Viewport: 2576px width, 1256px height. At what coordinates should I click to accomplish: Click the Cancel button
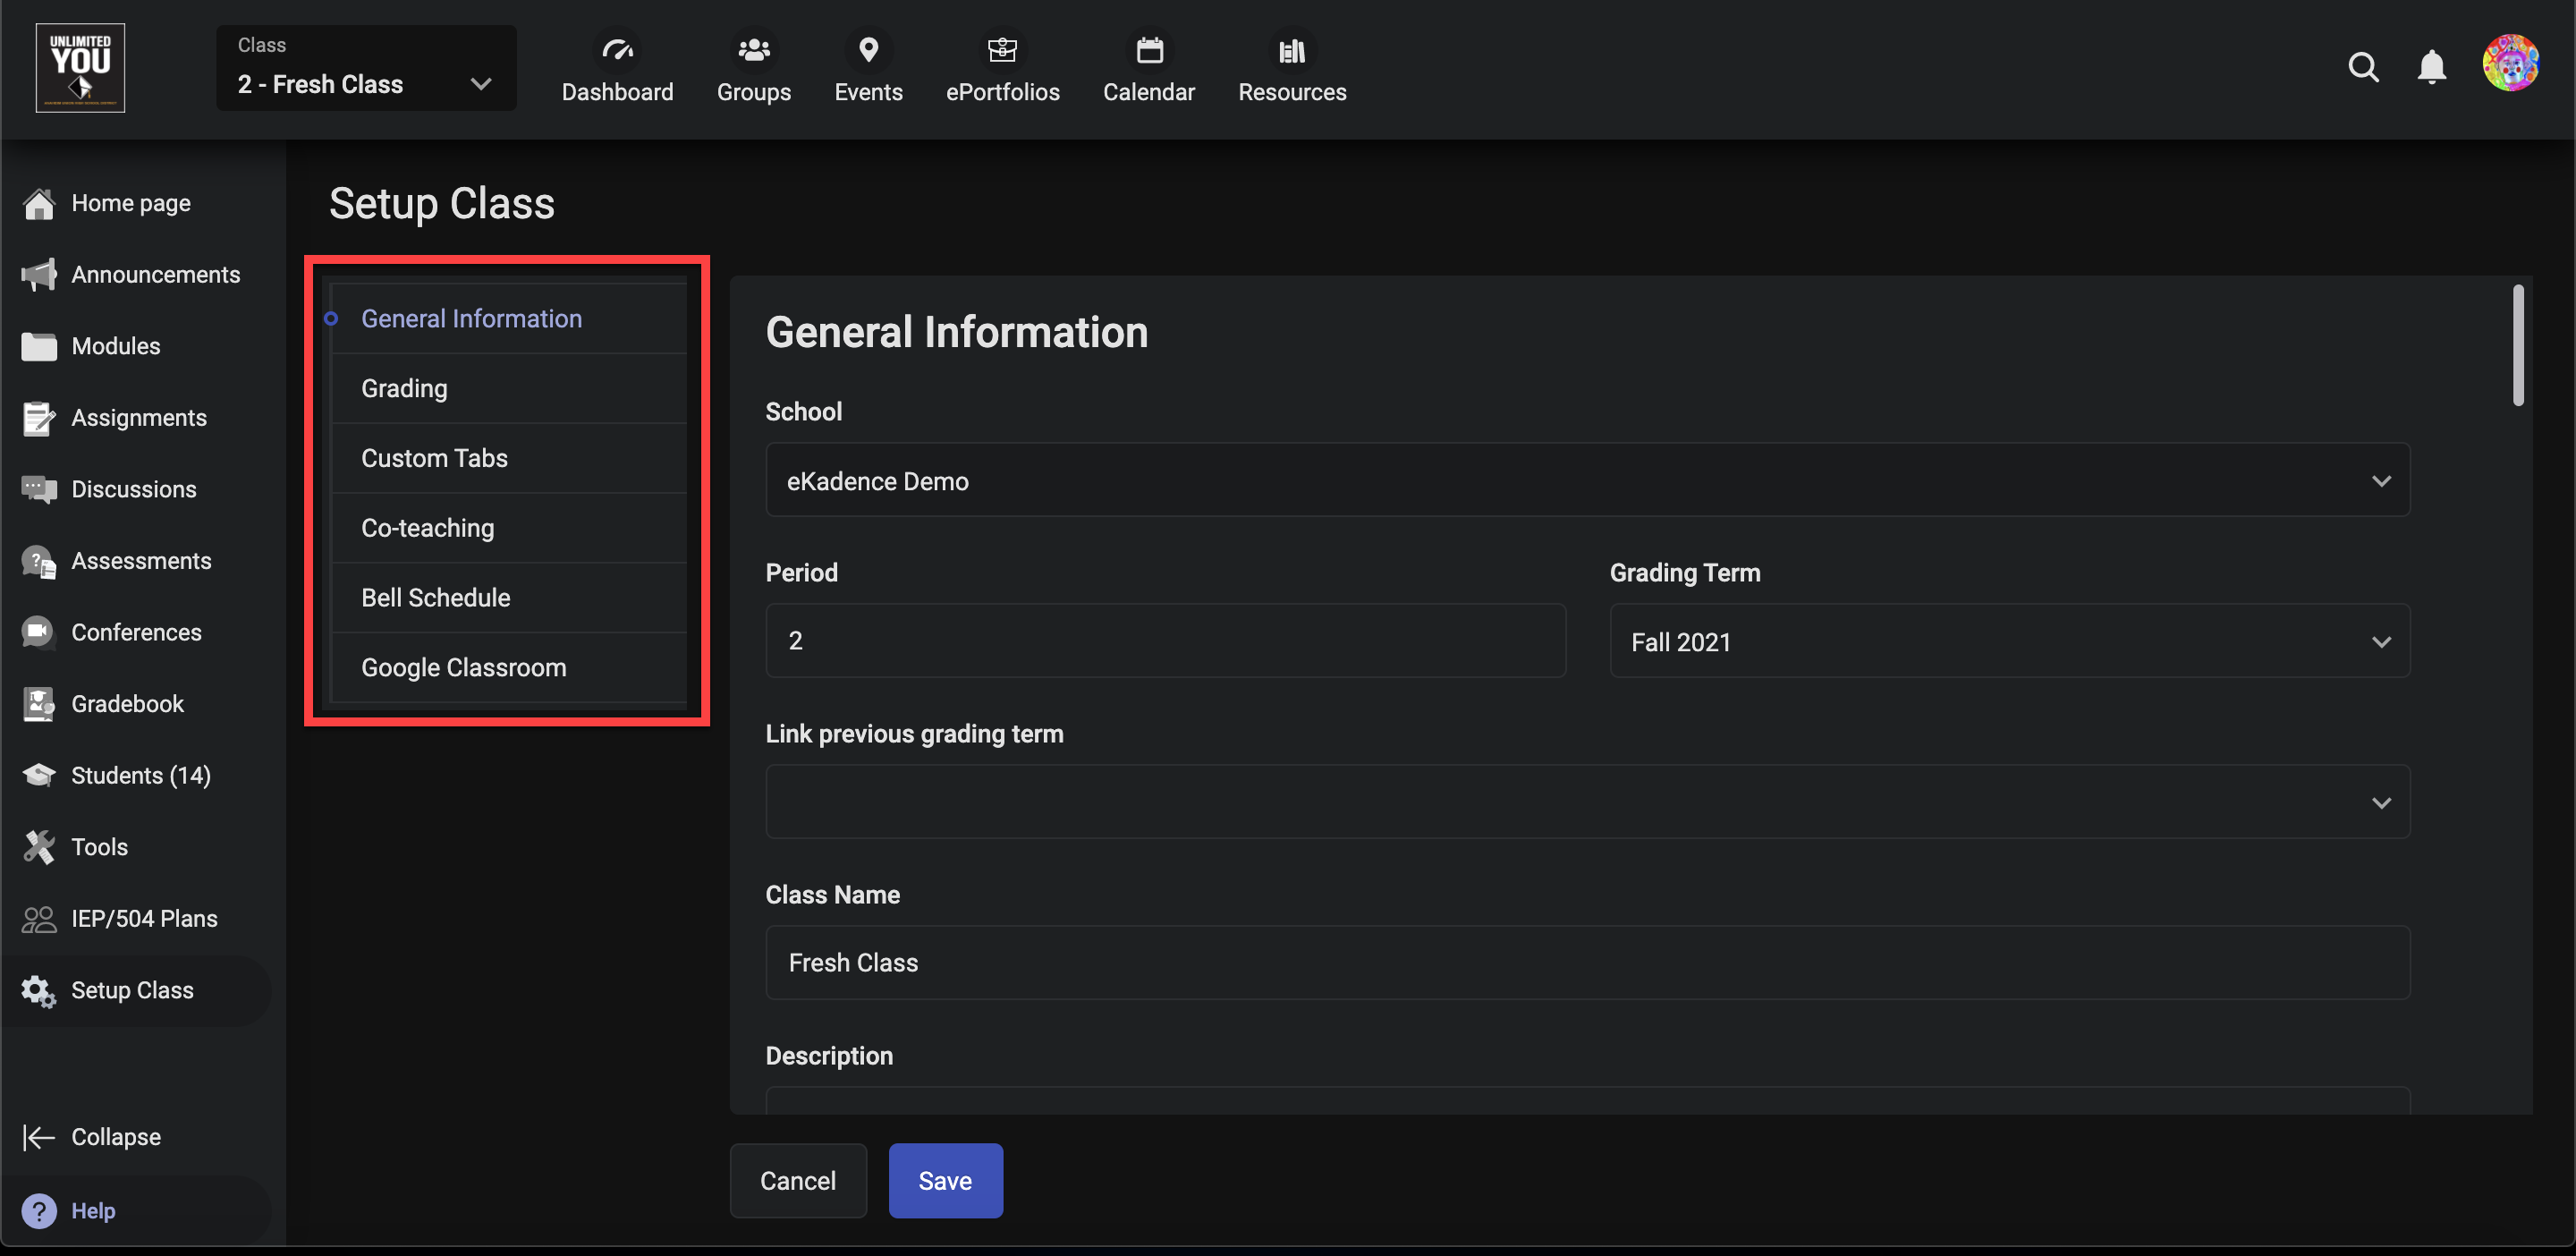797,1181
